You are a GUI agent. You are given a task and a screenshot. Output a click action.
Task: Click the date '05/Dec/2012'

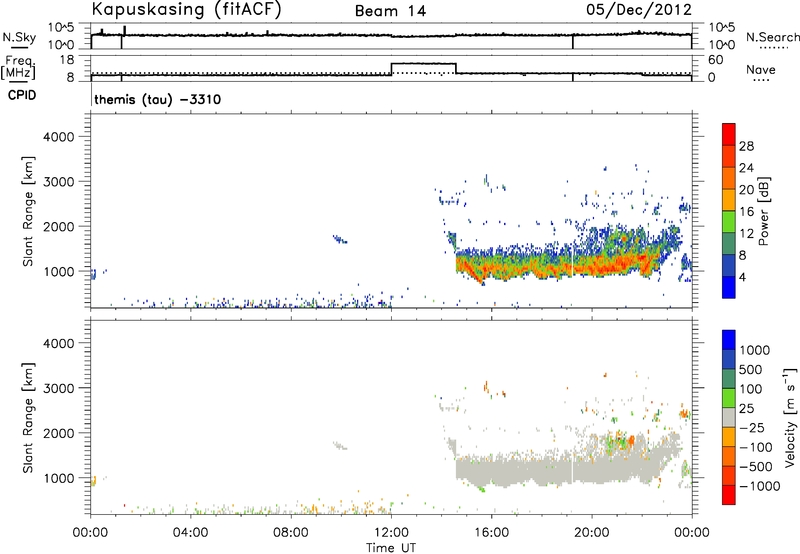point(639,9)
